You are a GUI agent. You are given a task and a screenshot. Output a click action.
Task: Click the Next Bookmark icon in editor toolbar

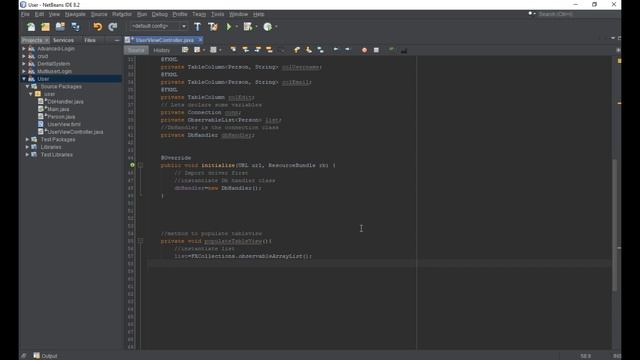point(309,50)
